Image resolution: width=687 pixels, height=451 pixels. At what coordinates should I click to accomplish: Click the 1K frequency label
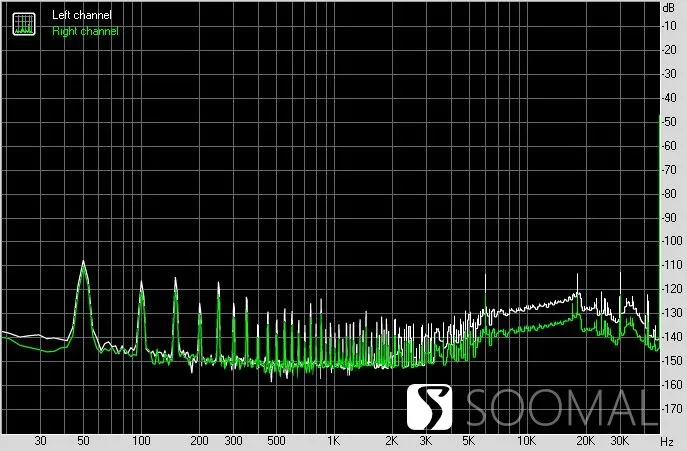tap(333, 441)
